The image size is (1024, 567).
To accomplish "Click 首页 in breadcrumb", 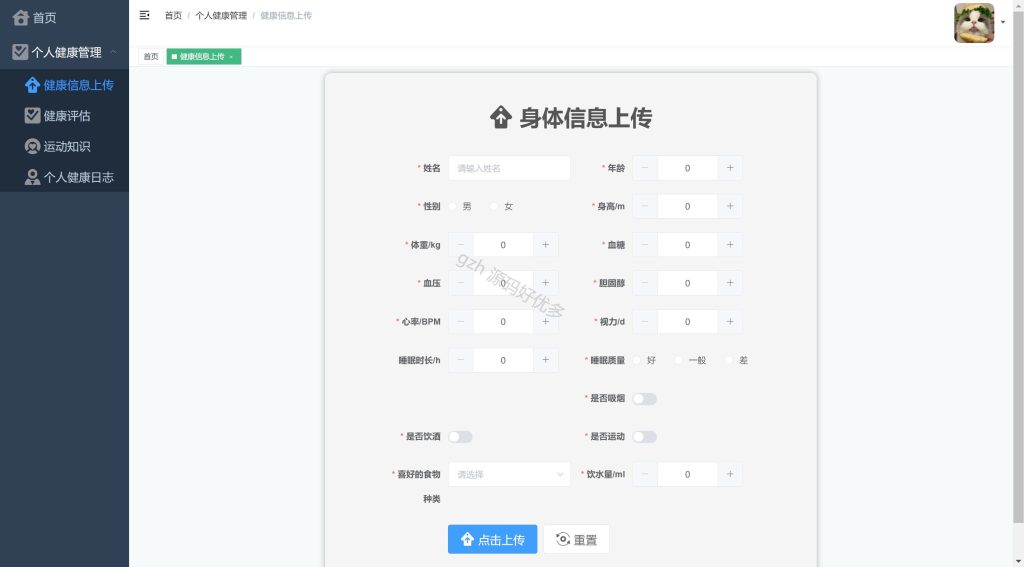I will 173,16.
